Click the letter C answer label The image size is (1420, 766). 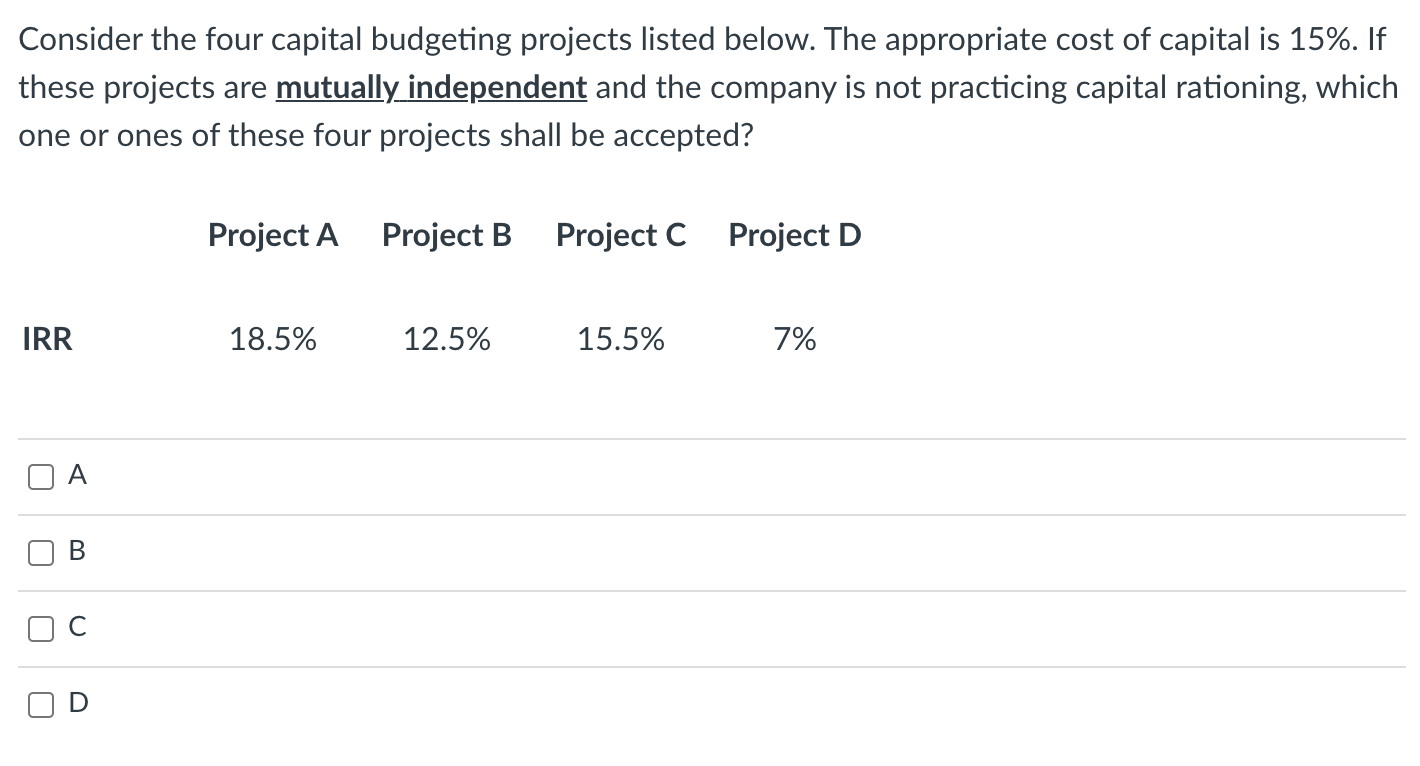(78, 629)
